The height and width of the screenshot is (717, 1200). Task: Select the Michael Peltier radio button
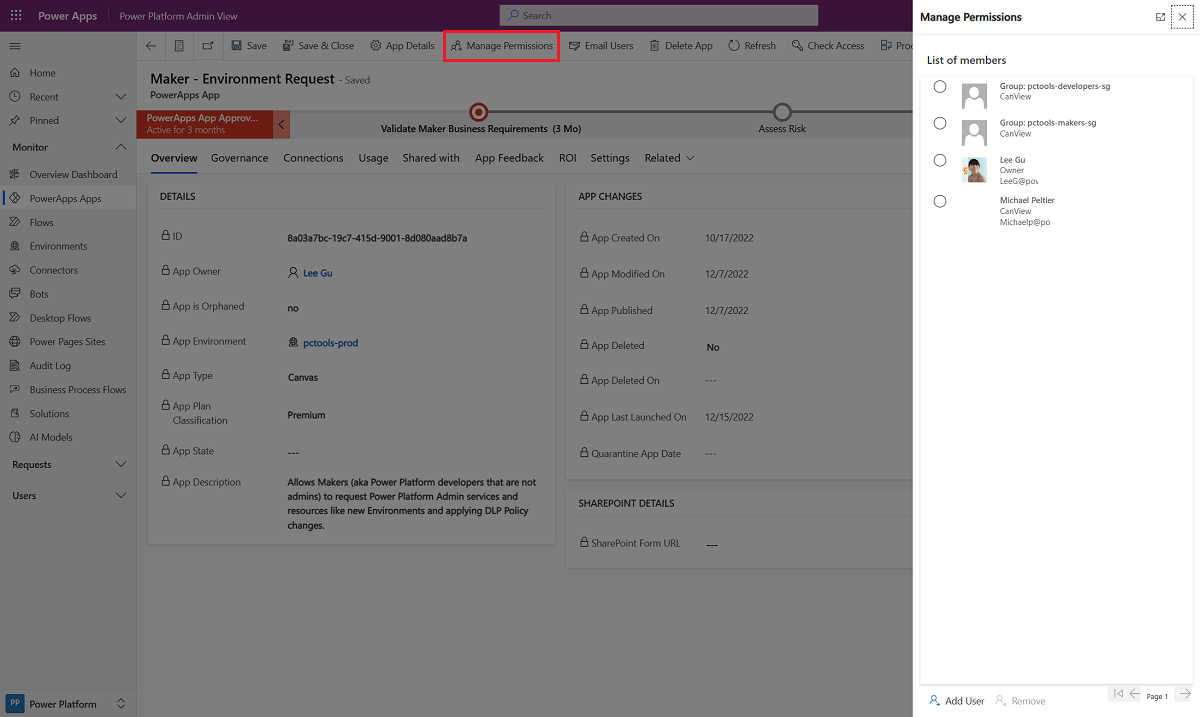[x=940, y=201]
